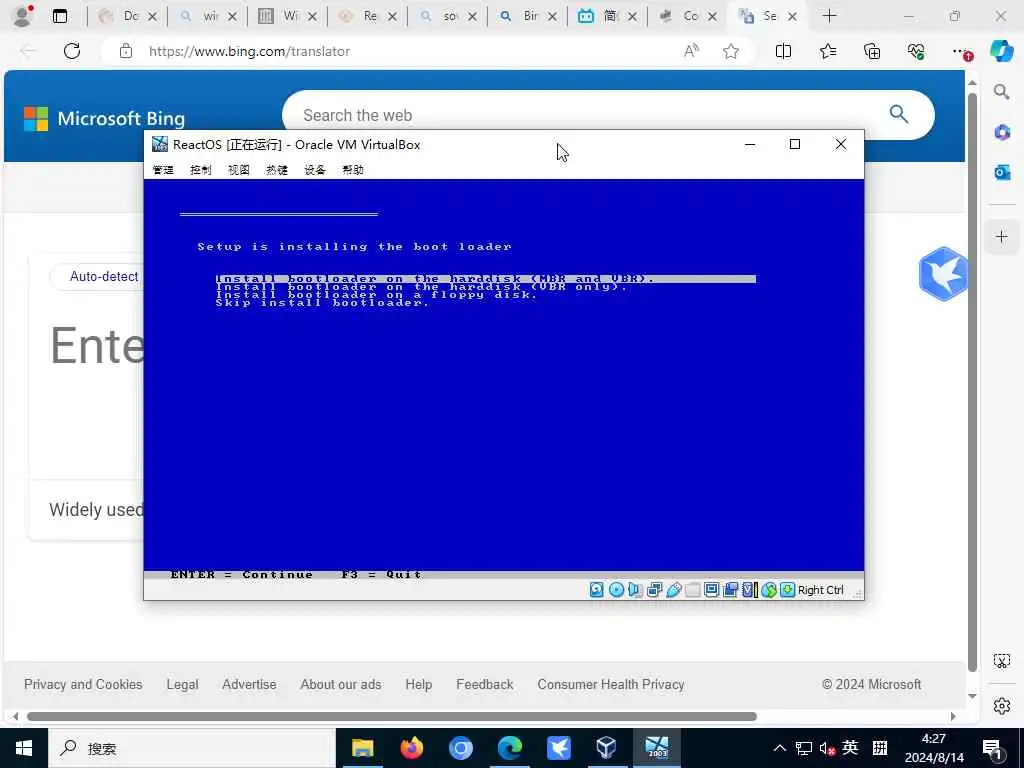Screen dimensions: 1024x768
Task: Toggle Edge split screen icon
Action: coord(783,51)
